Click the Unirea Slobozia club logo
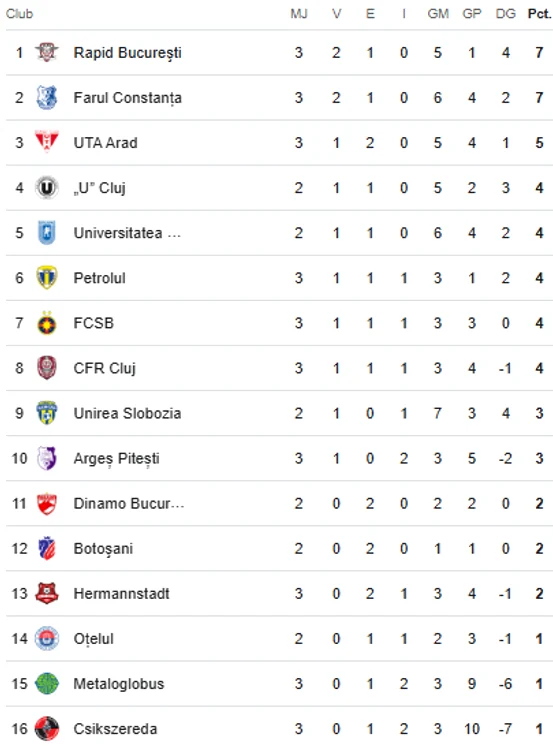Image resolution: width=553 pixels, height=750 pixels. 47,413
